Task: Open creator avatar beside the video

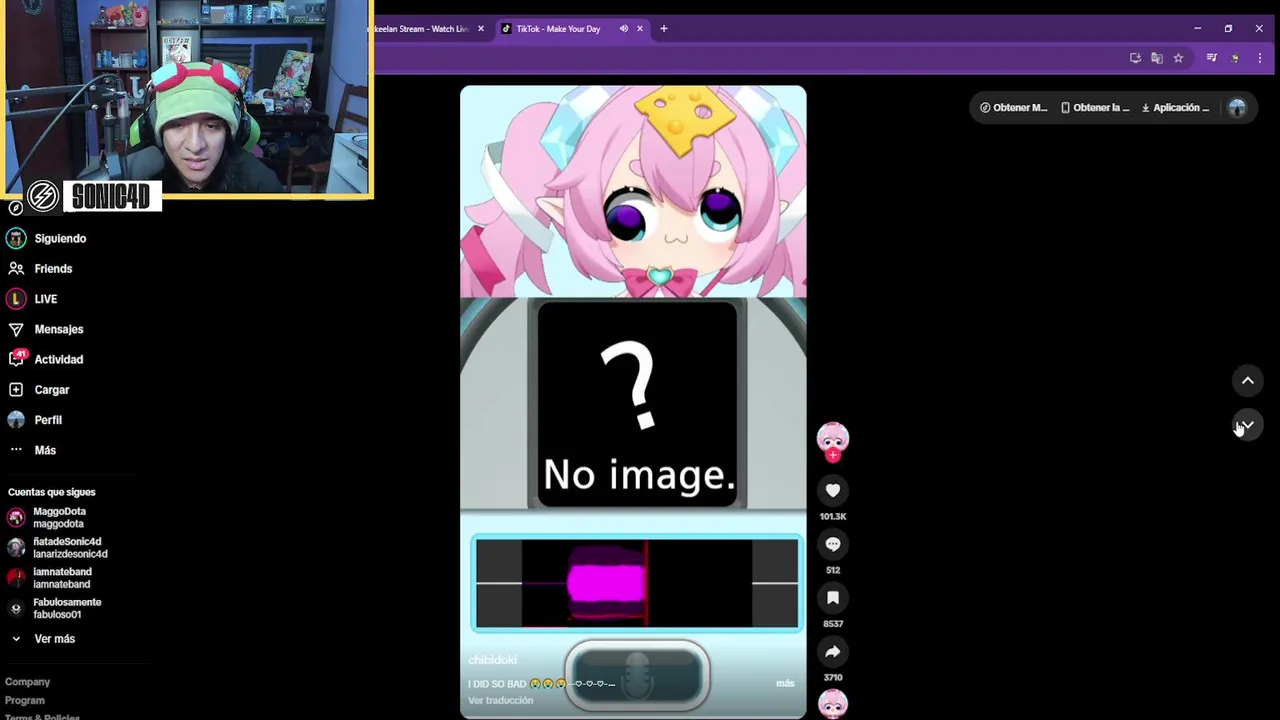Action: 833,438
